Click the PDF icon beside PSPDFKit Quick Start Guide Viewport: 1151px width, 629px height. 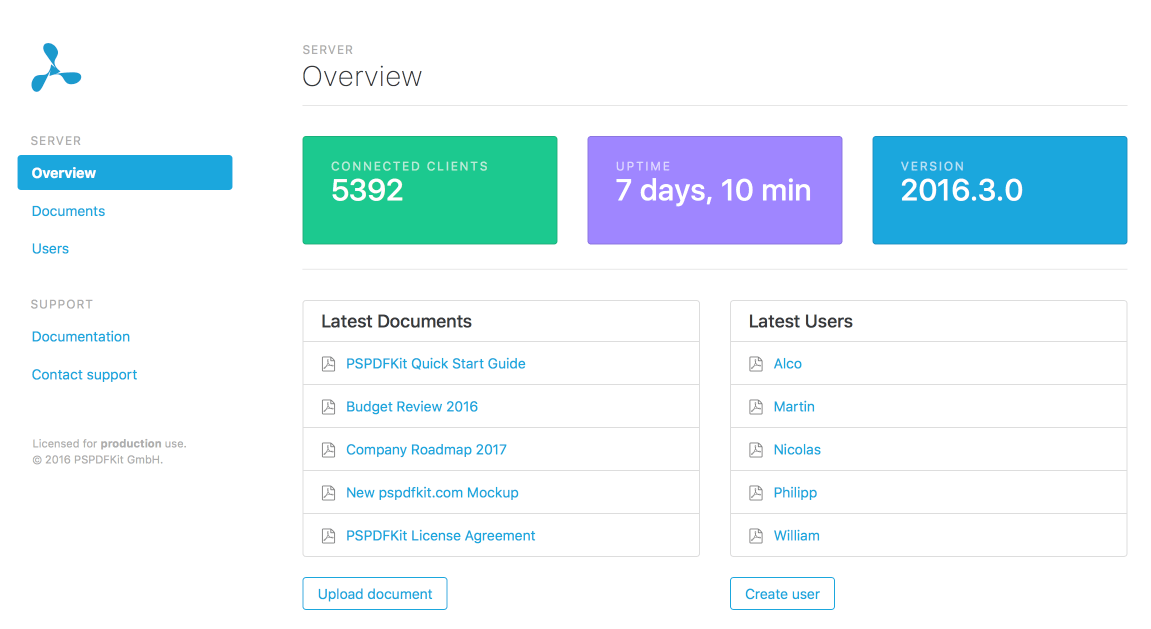tap(328, 364)
